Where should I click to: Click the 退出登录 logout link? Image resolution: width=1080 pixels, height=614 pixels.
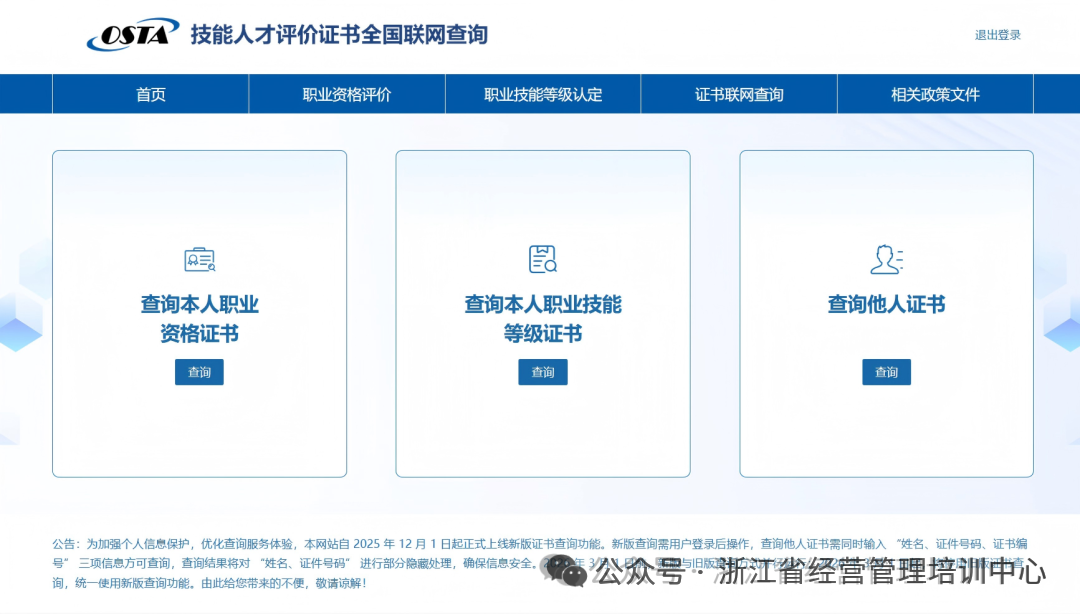tap(997, 35)
